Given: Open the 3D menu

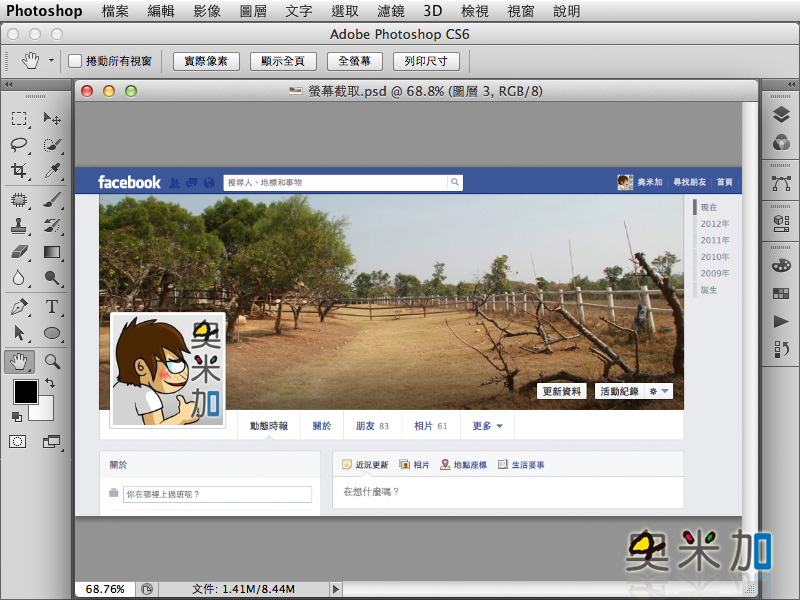Looking at the screenshot, I should 433,11.
